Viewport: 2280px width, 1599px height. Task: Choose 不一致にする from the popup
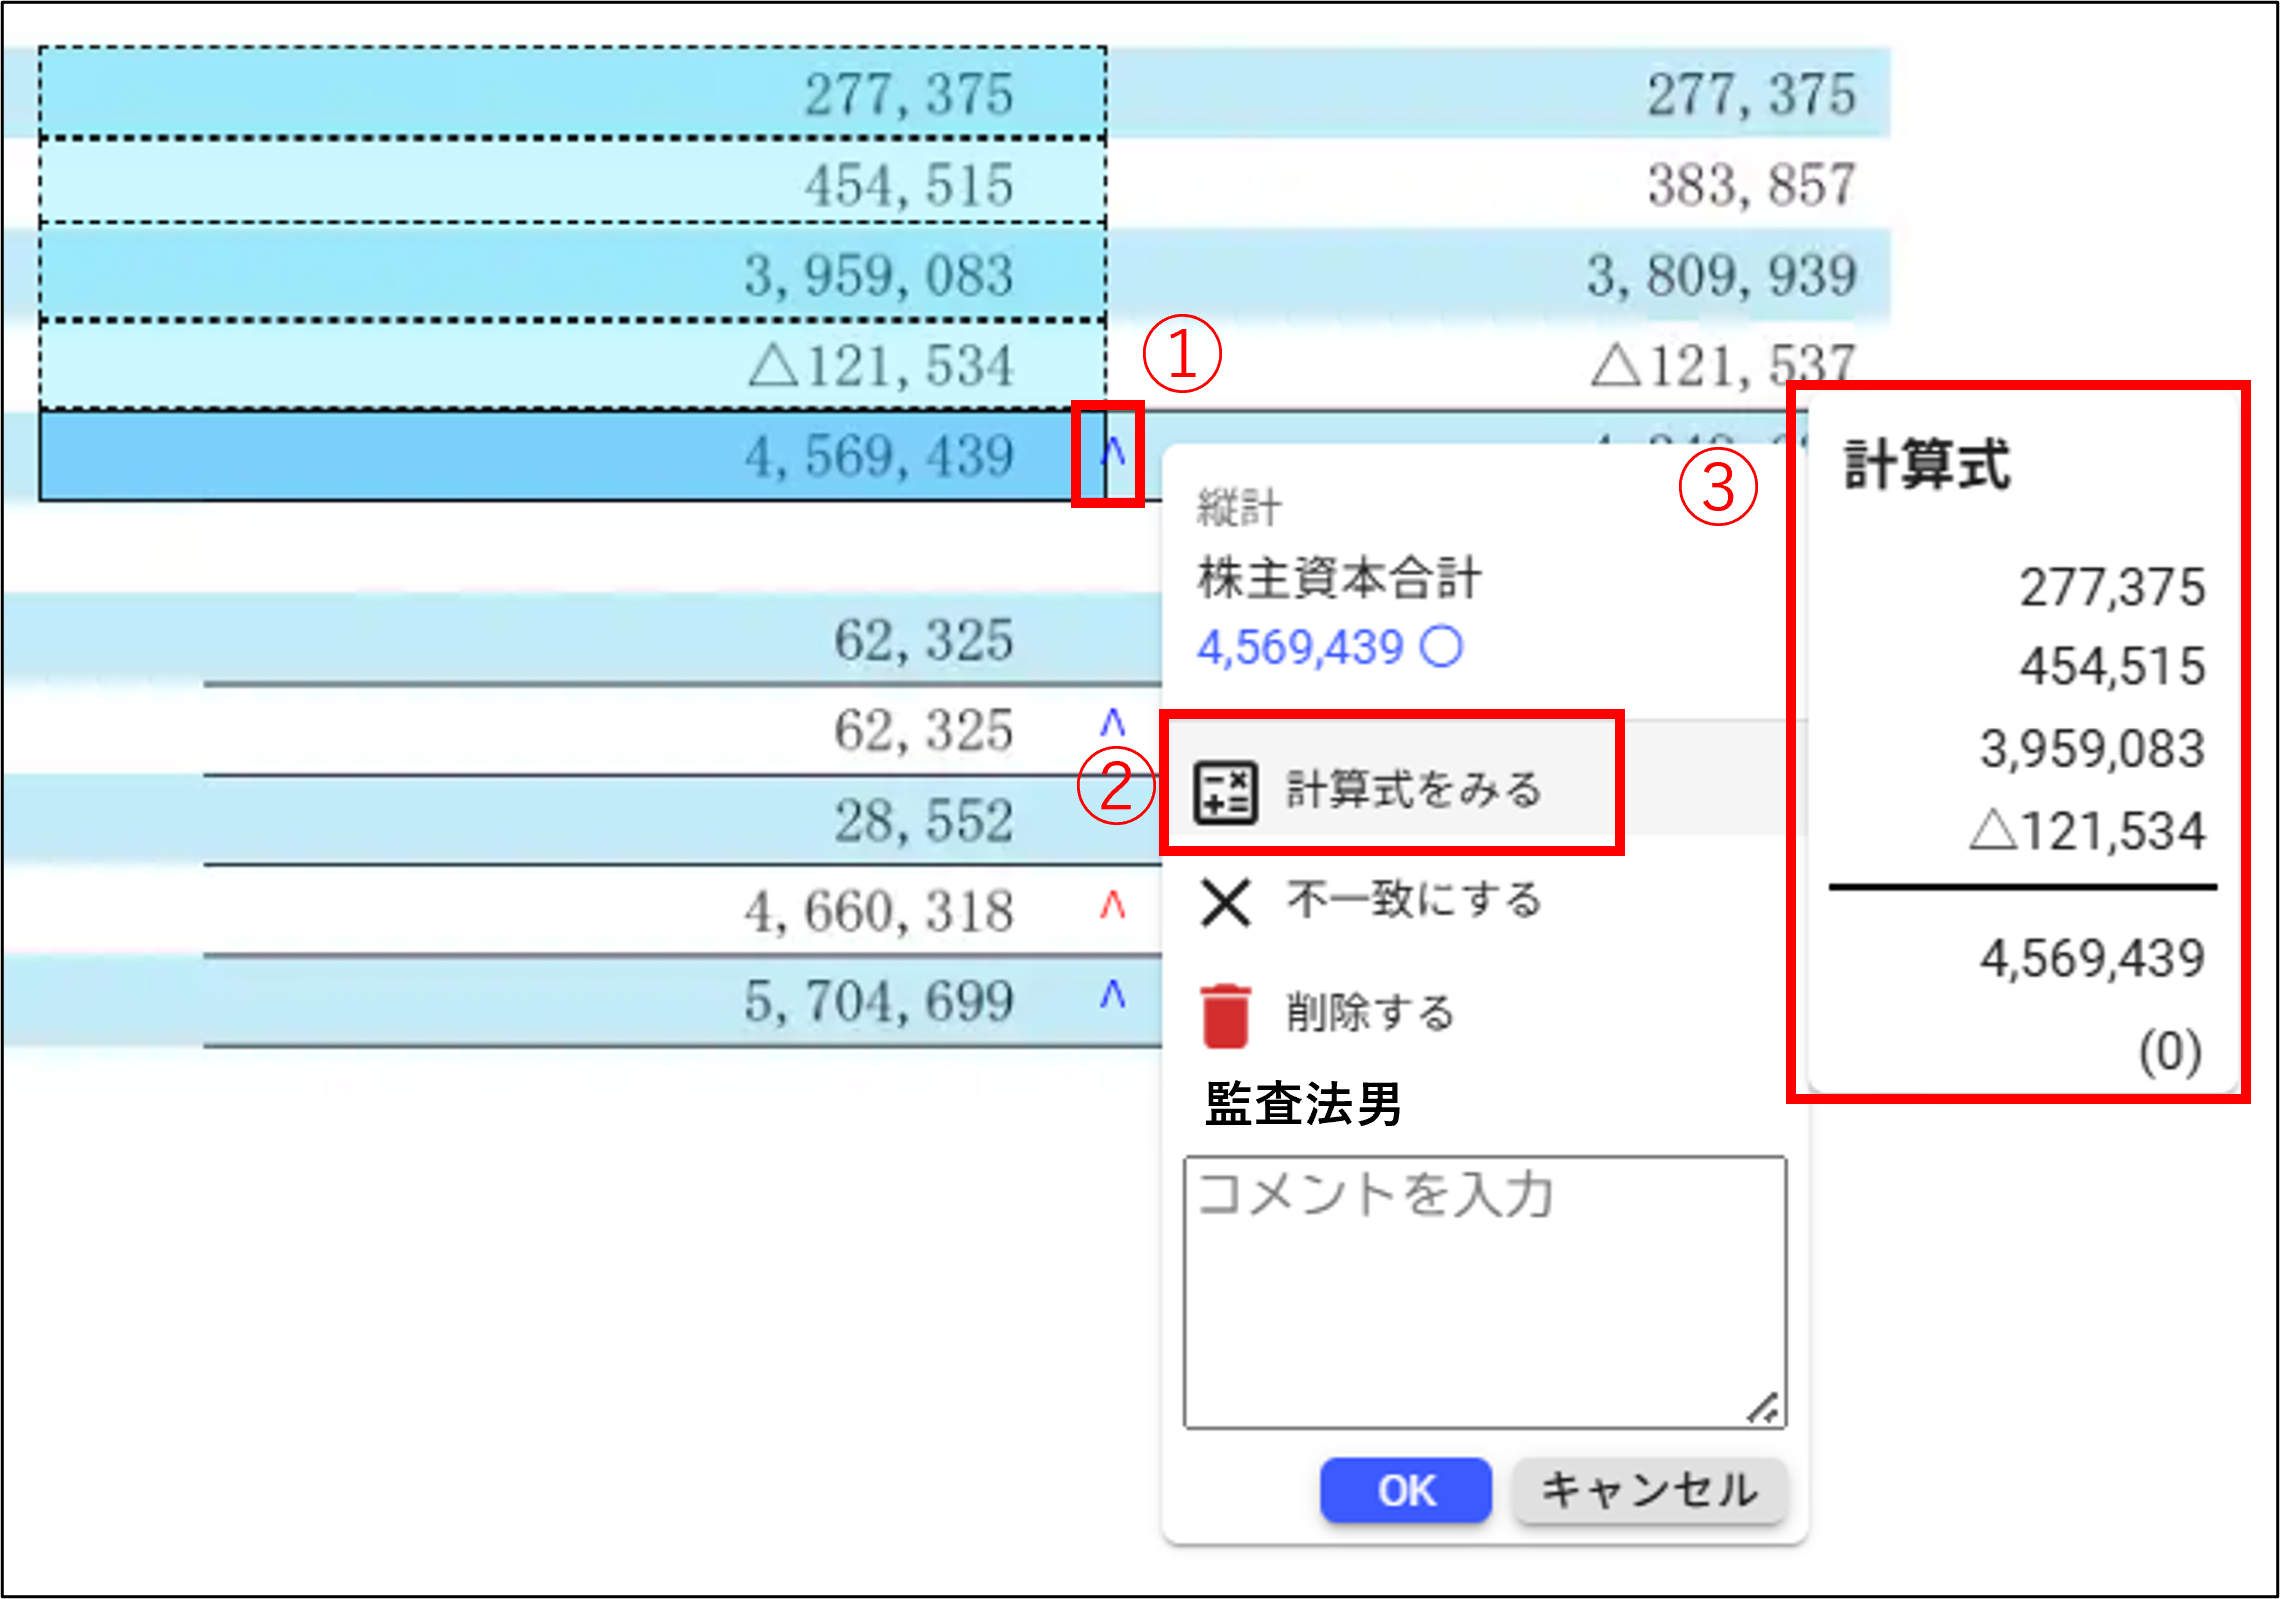point(1413,900)
